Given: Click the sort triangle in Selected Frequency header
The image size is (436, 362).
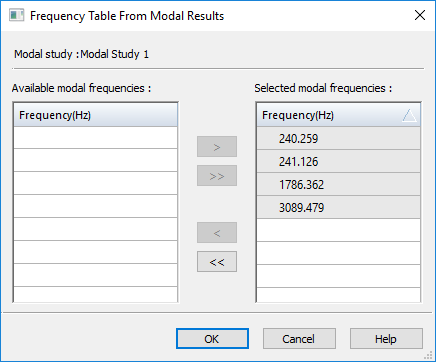Looking at the screenshot, I should pos(409,115).
